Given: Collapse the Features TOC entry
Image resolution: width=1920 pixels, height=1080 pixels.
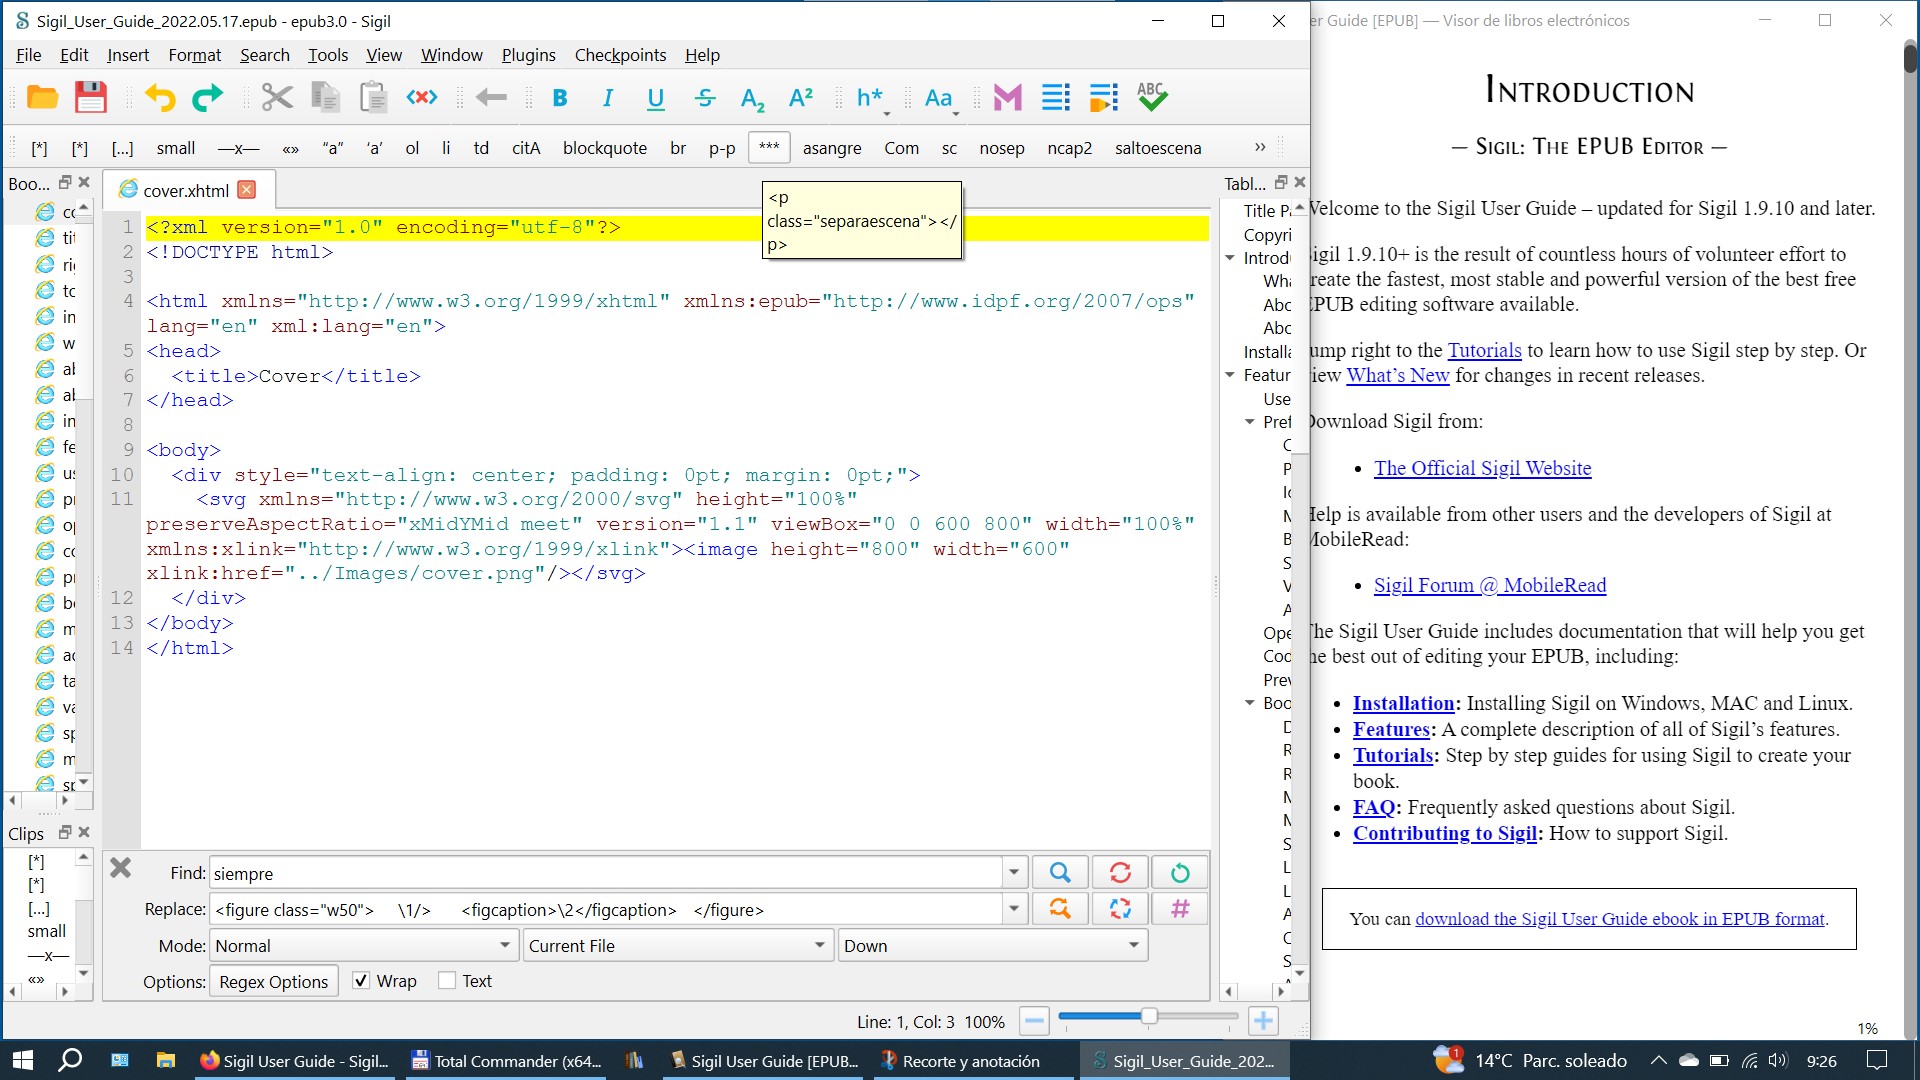Looking at the screenshot, I should 1230,375.
